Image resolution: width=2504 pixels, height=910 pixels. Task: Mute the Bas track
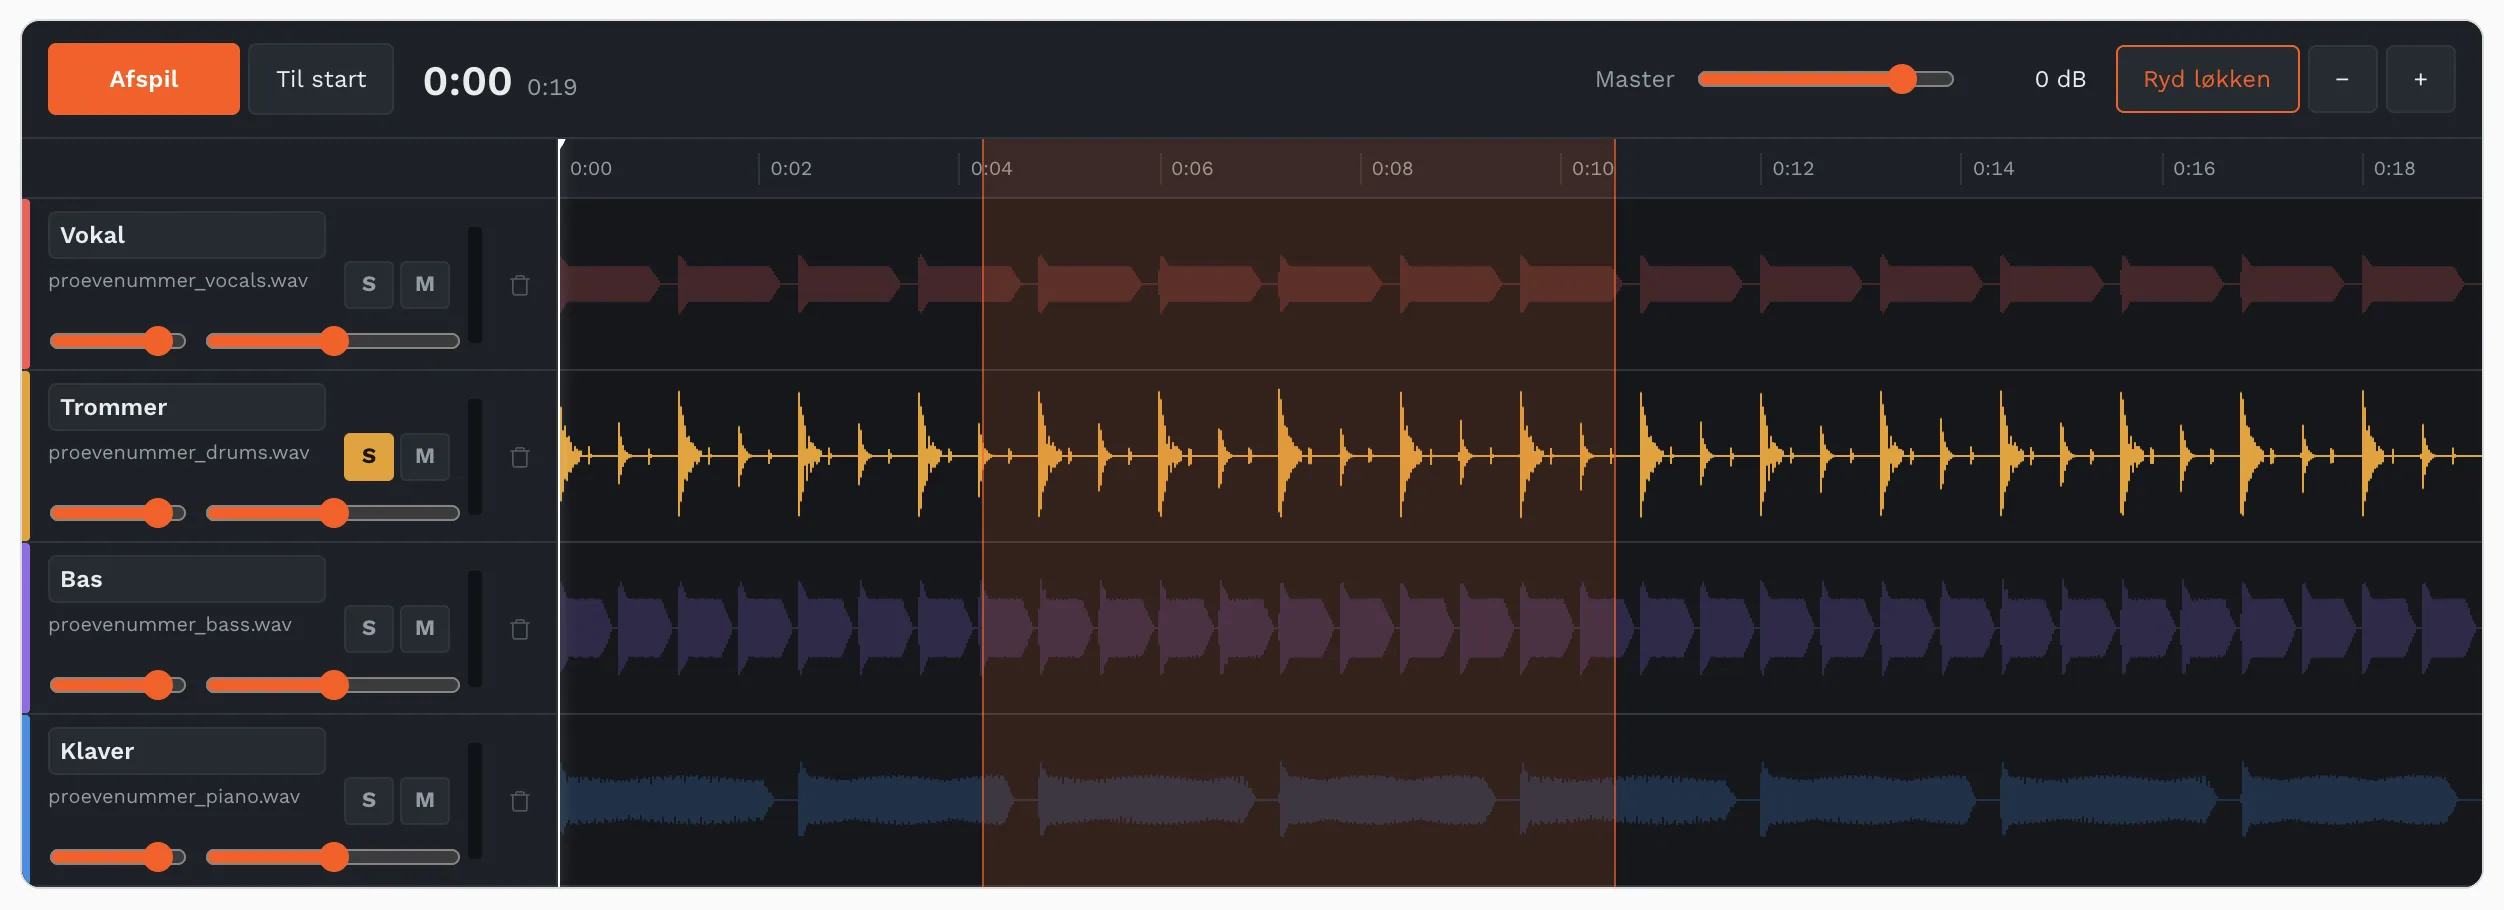(x=425, y=628)
